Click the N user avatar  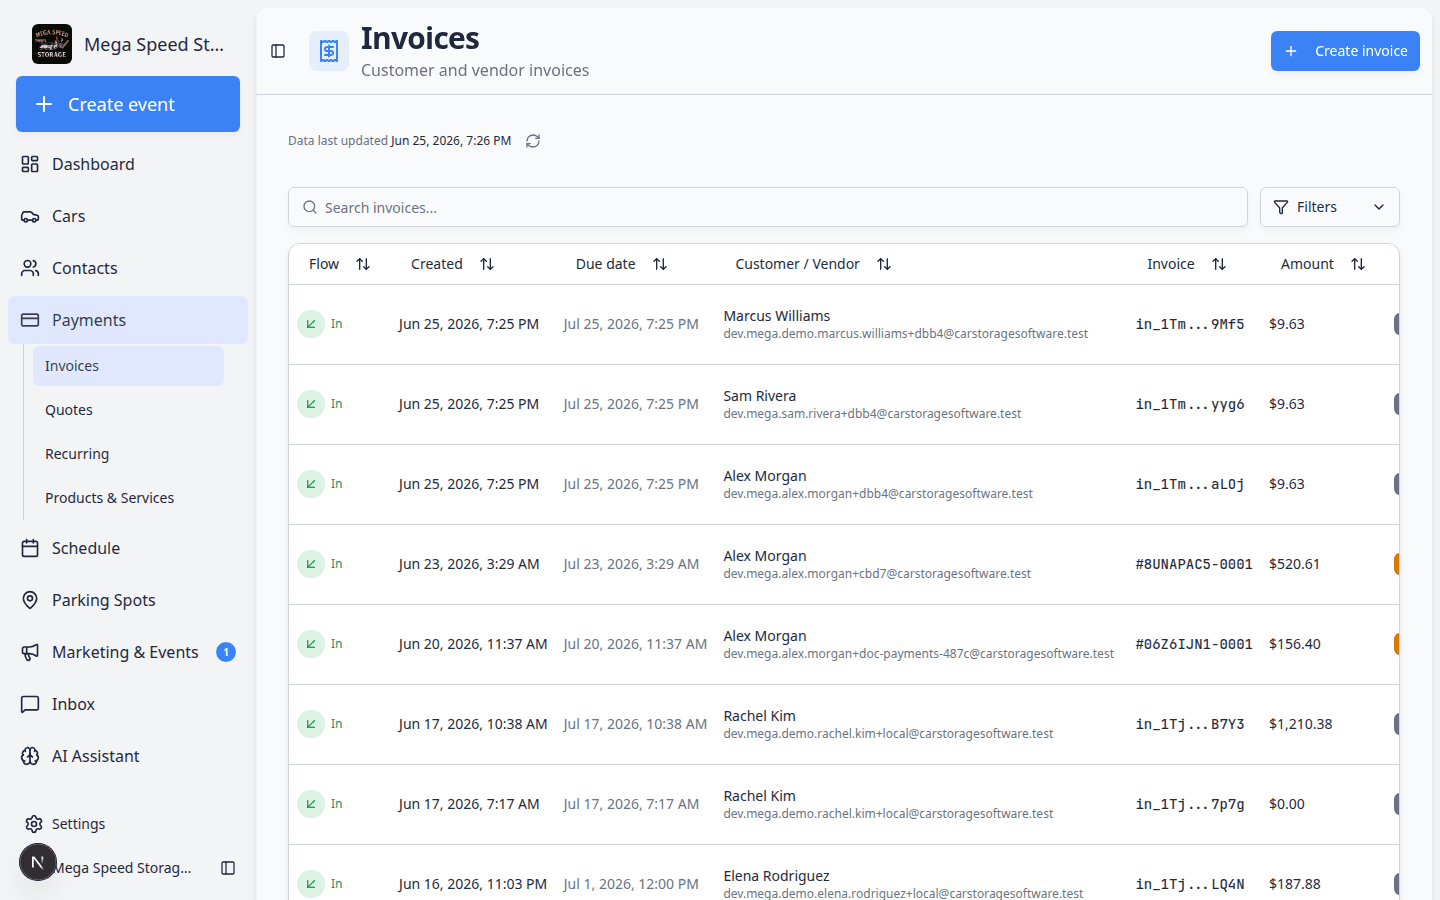click(38, 862)
